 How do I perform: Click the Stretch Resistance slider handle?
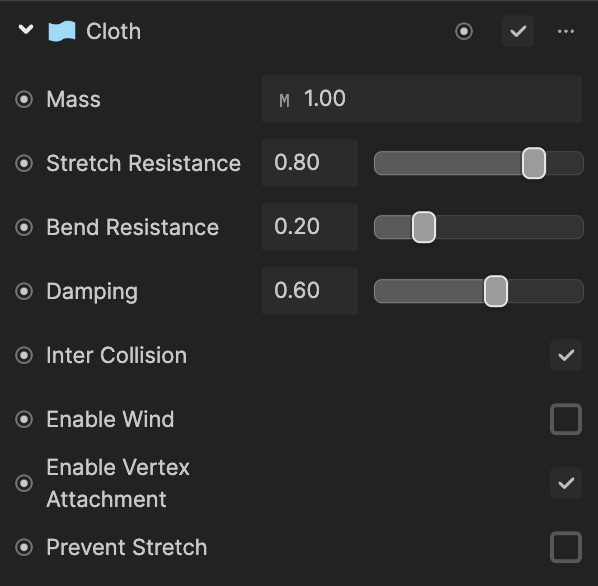[534, 163]
